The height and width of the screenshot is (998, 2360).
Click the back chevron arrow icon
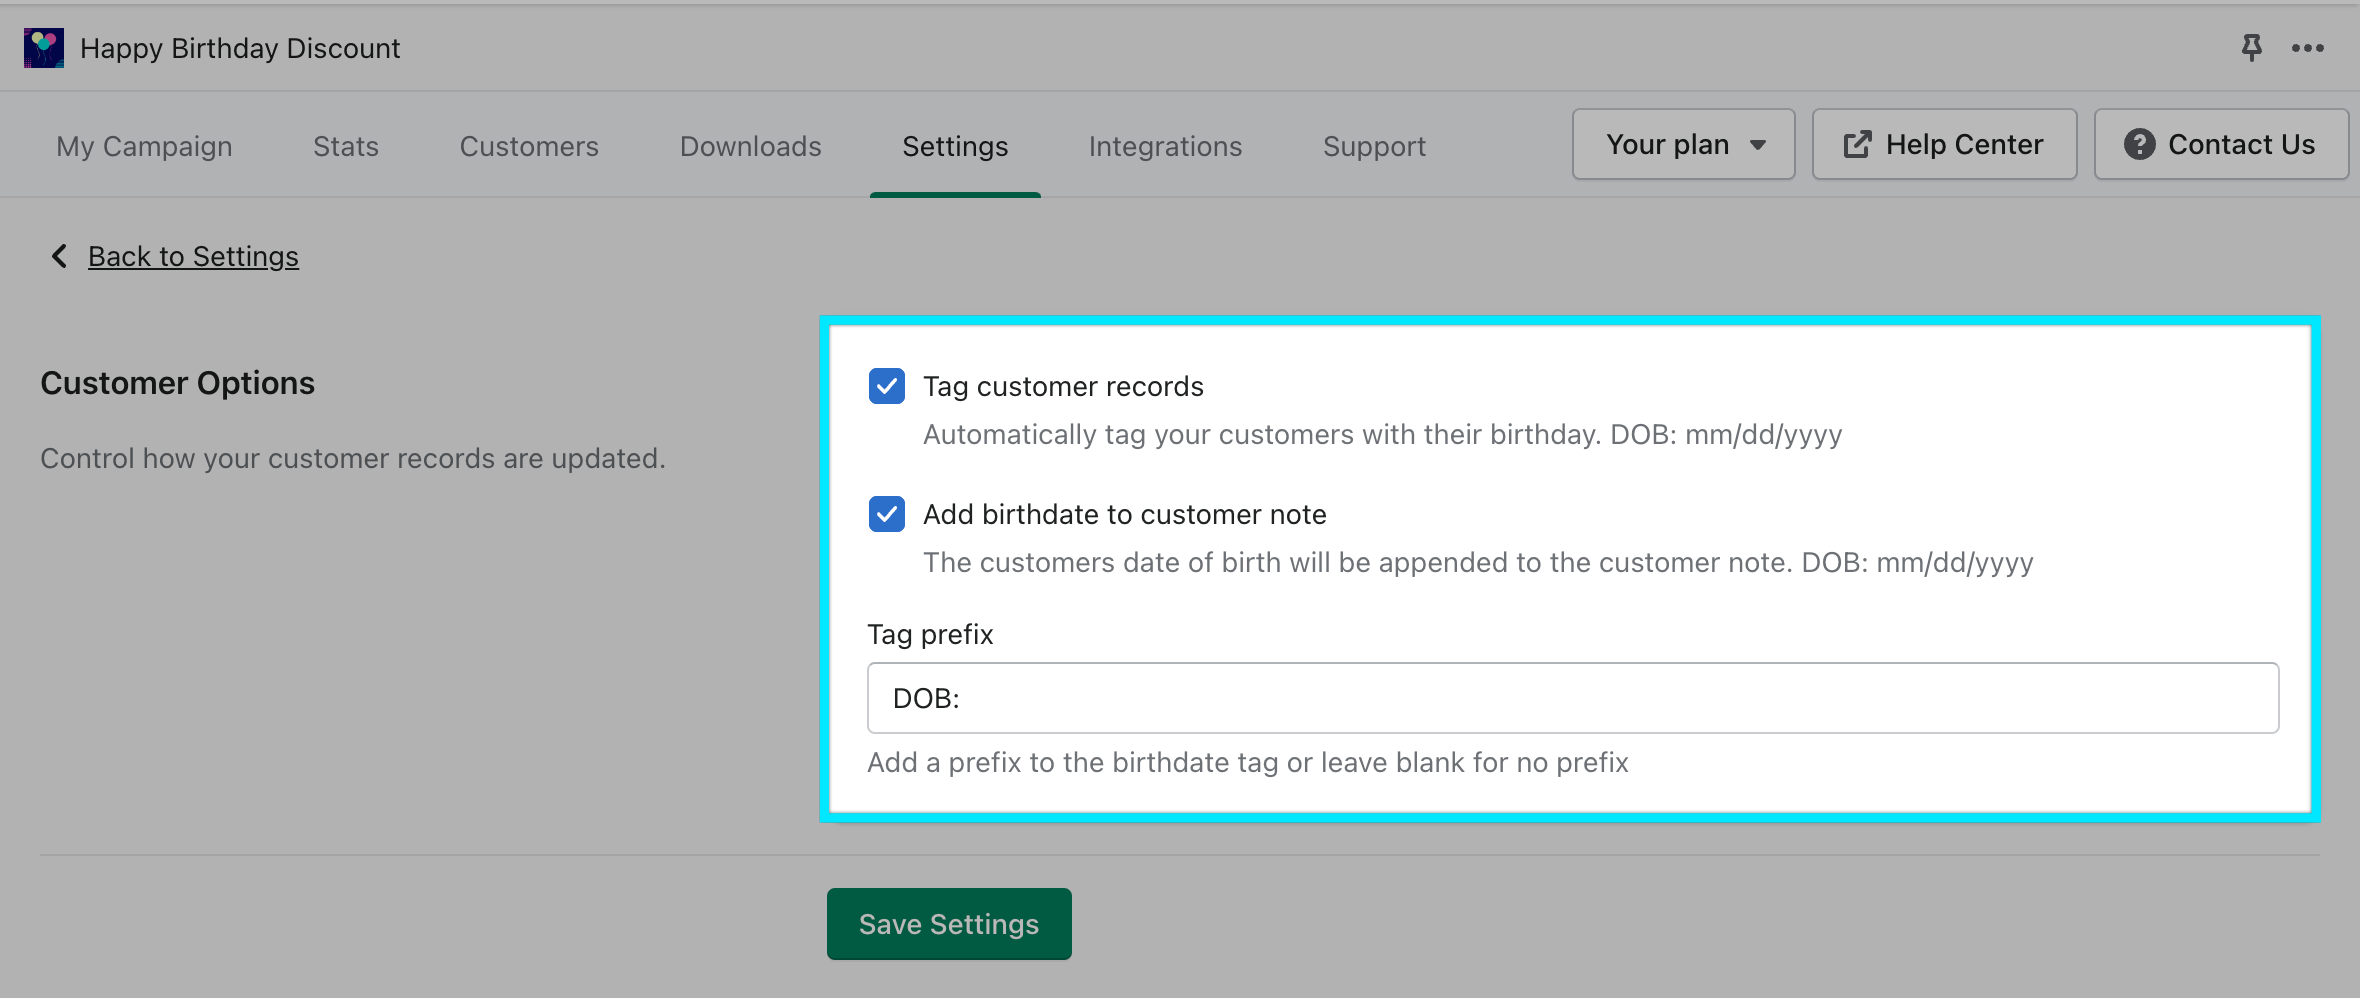tap(59, 257)
